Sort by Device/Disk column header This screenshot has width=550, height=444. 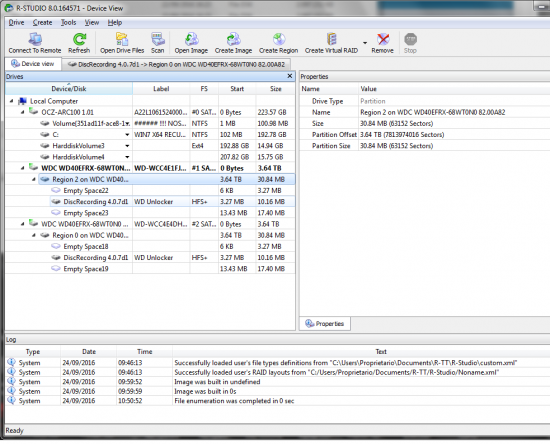69,89
